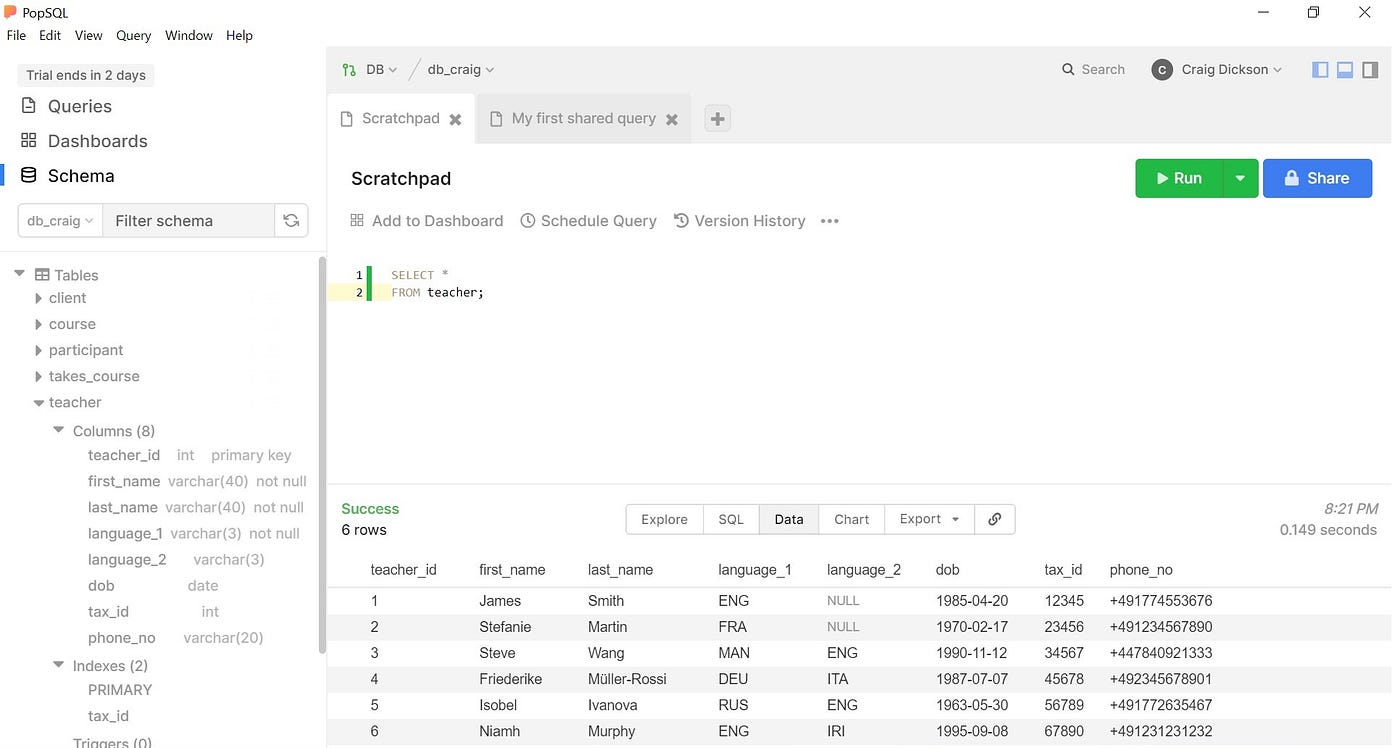Open the three-dots more options menu
The width and height of the screenshot is (1400, 748).
[829, 221]
